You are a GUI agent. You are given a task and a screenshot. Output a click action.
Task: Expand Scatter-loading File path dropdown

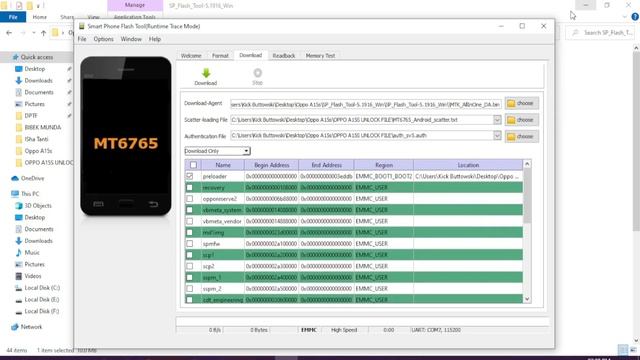click(497, 120)
